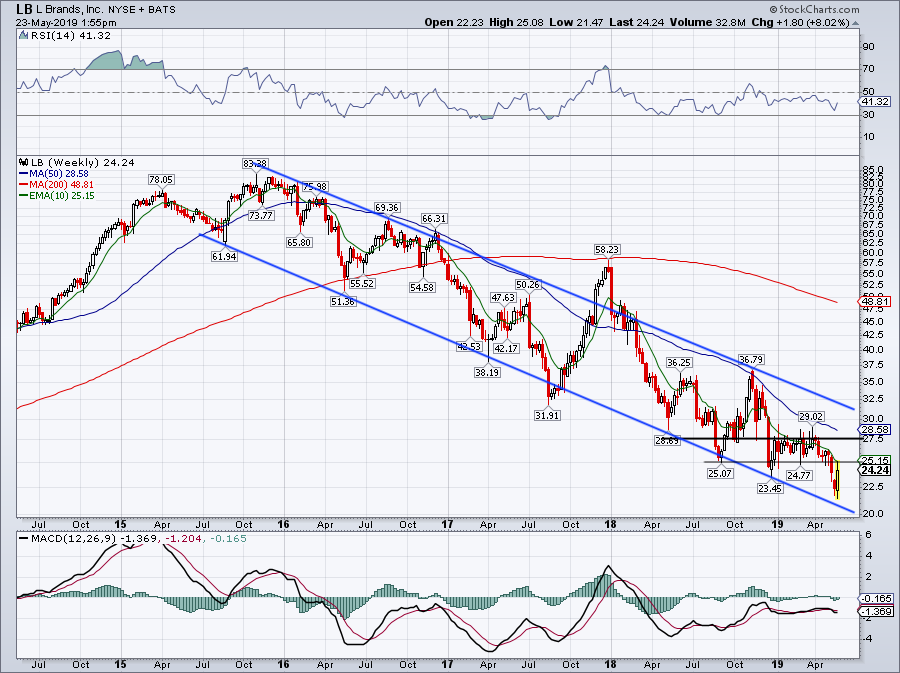Click the yellow-highlighted latest weekly candle
The height and width of the screenshot is (673, 900).
point(838,480)
